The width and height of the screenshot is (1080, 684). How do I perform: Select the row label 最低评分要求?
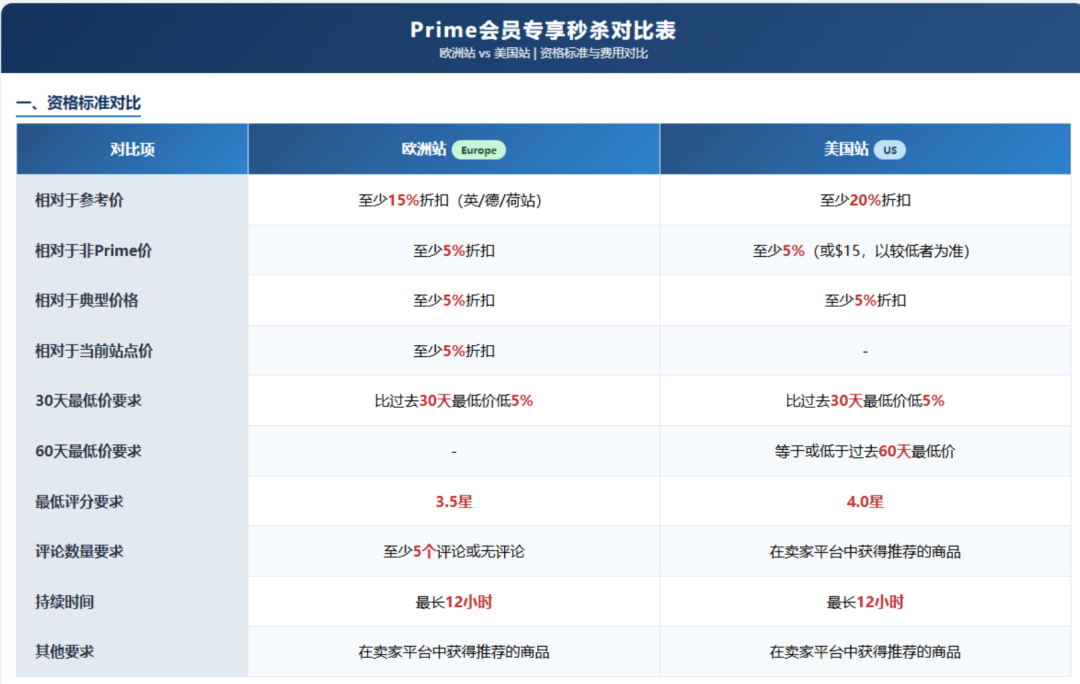79,501
